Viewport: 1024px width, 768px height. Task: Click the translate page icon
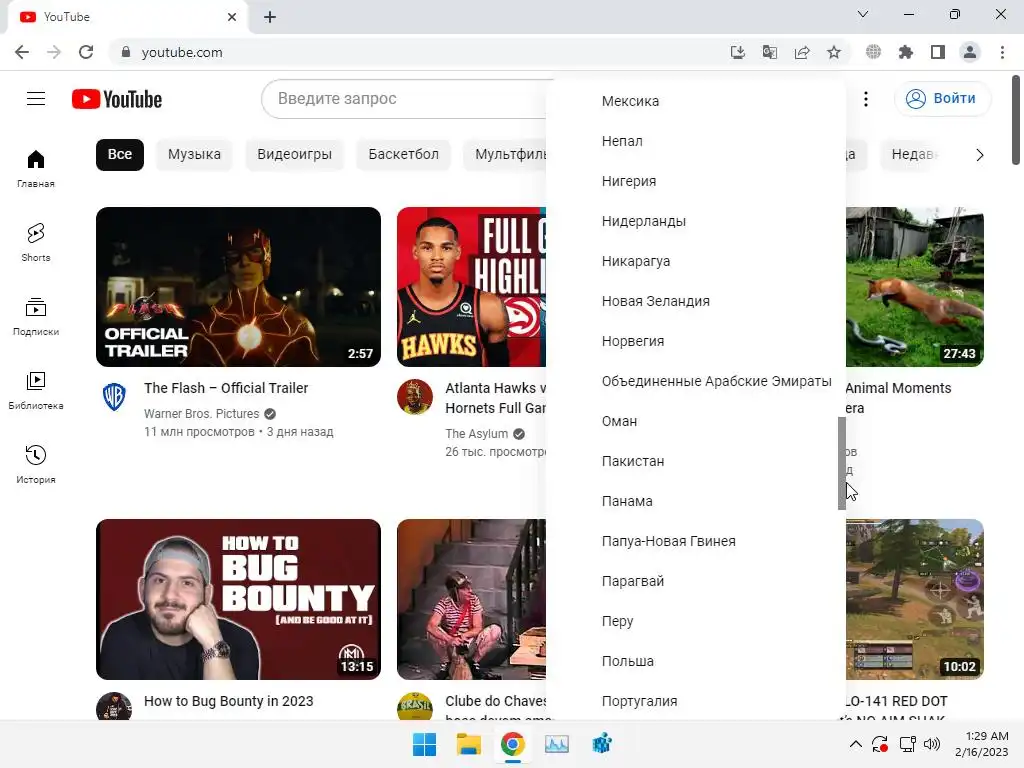[x=770, y=52]
